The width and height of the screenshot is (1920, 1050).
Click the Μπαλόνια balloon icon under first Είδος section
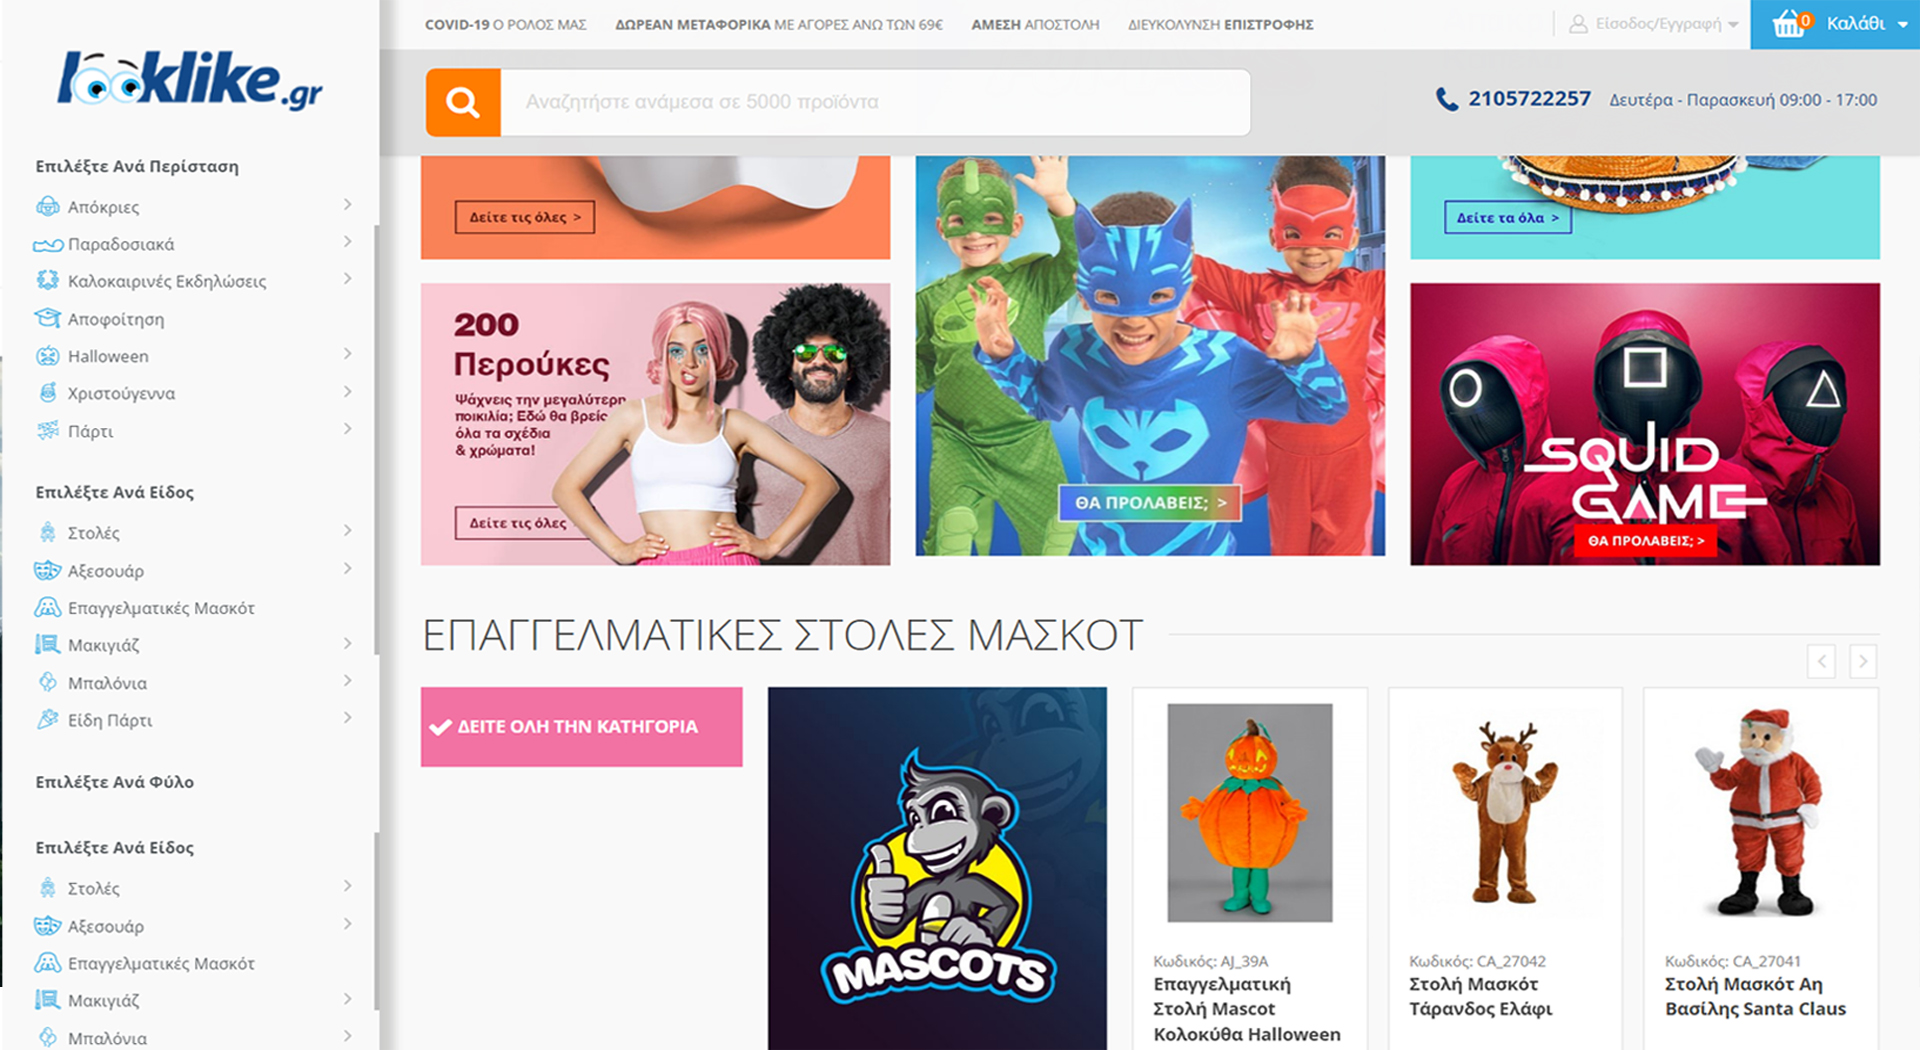47,682
